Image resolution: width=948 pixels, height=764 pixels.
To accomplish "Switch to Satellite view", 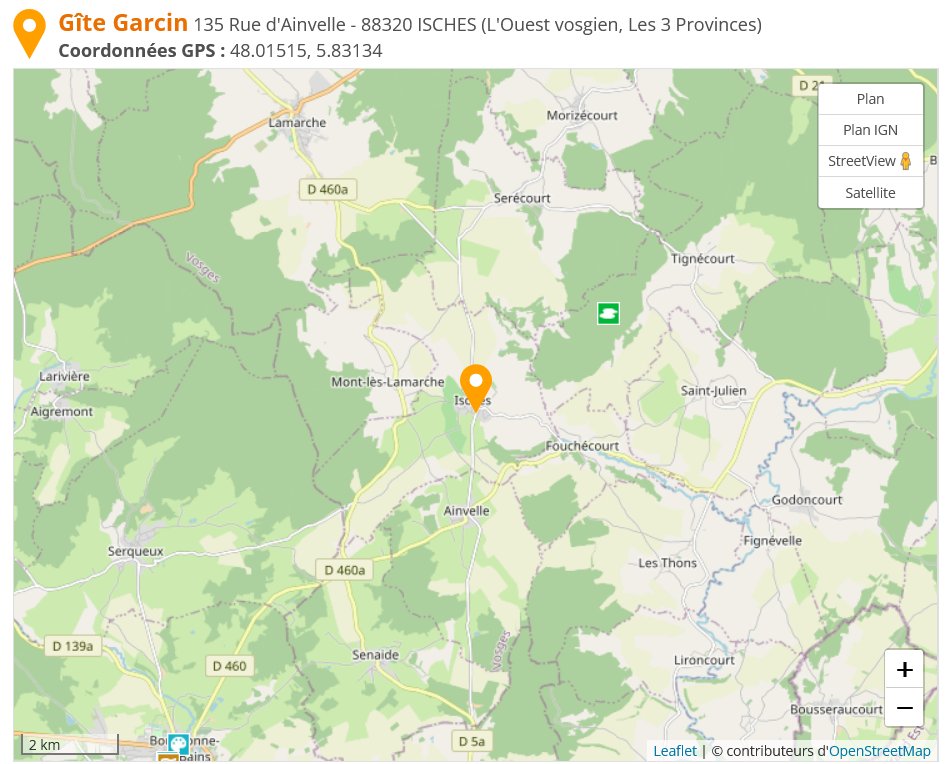I will 870,193.
